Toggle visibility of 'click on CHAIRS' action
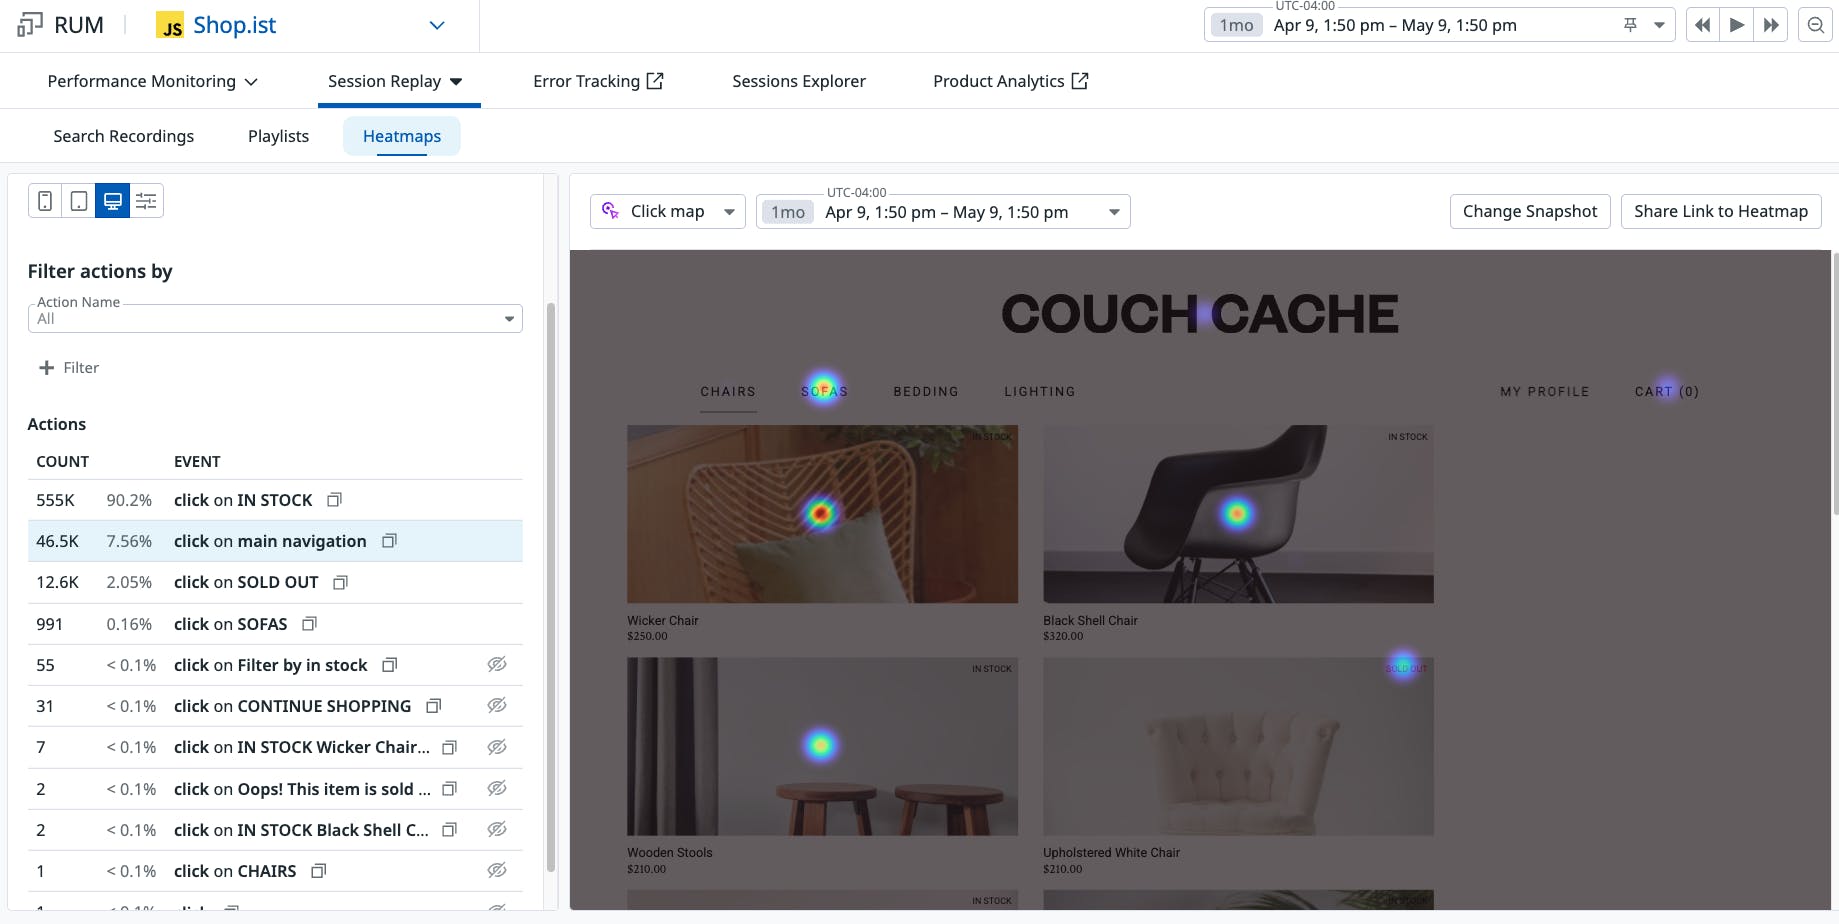This screenshot has width=1839, height=924. pos(497,871)
